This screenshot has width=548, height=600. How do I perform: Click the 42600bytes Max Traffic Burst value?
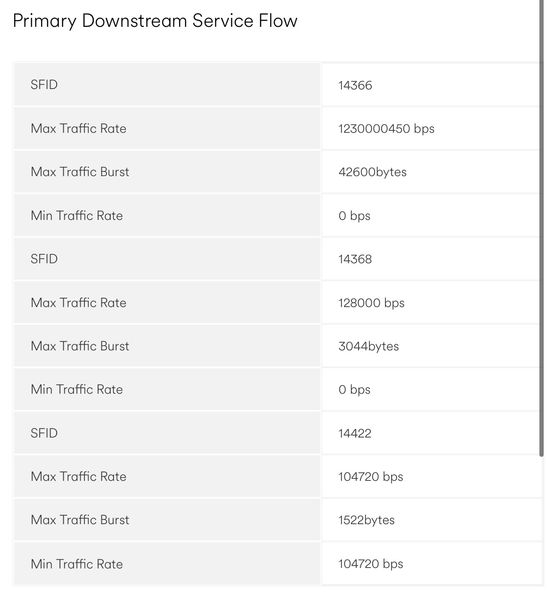(372, 172)
